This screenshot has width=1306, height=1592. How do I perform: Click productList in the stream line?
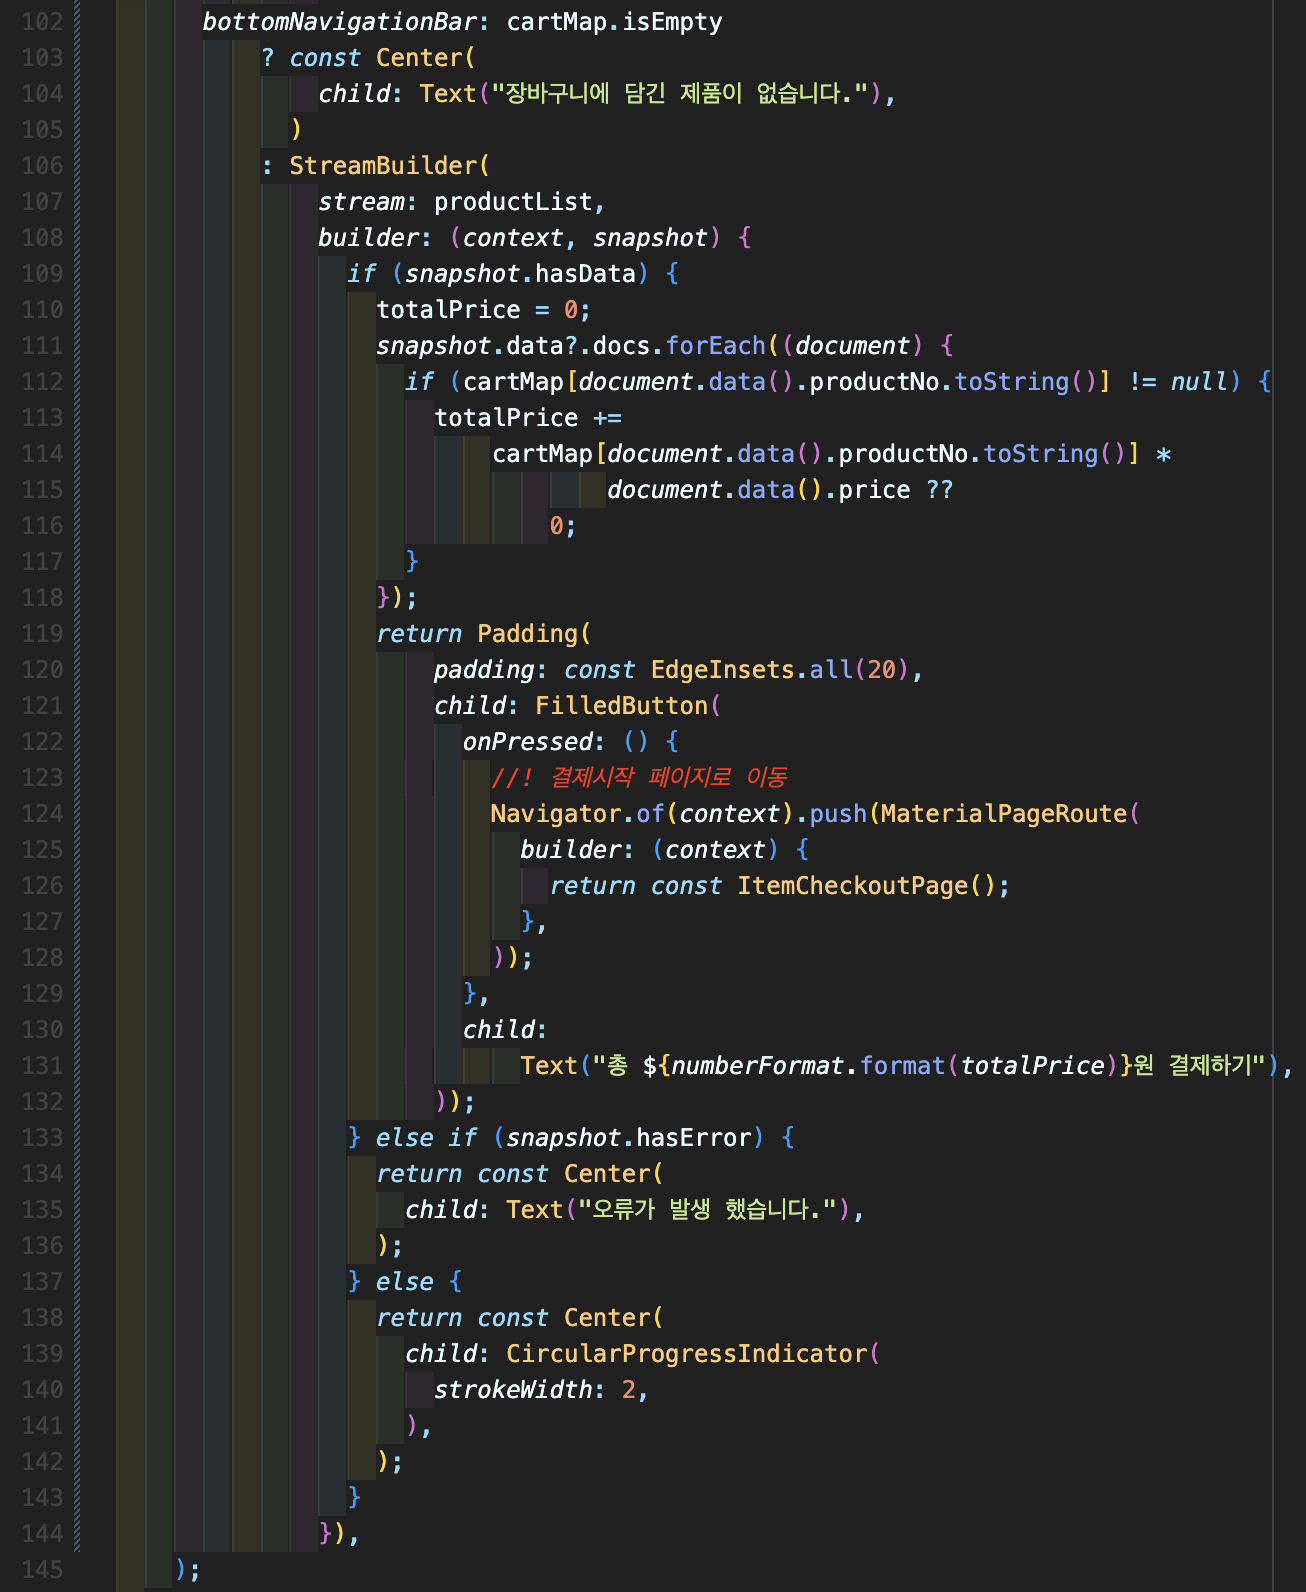point(513,202)
